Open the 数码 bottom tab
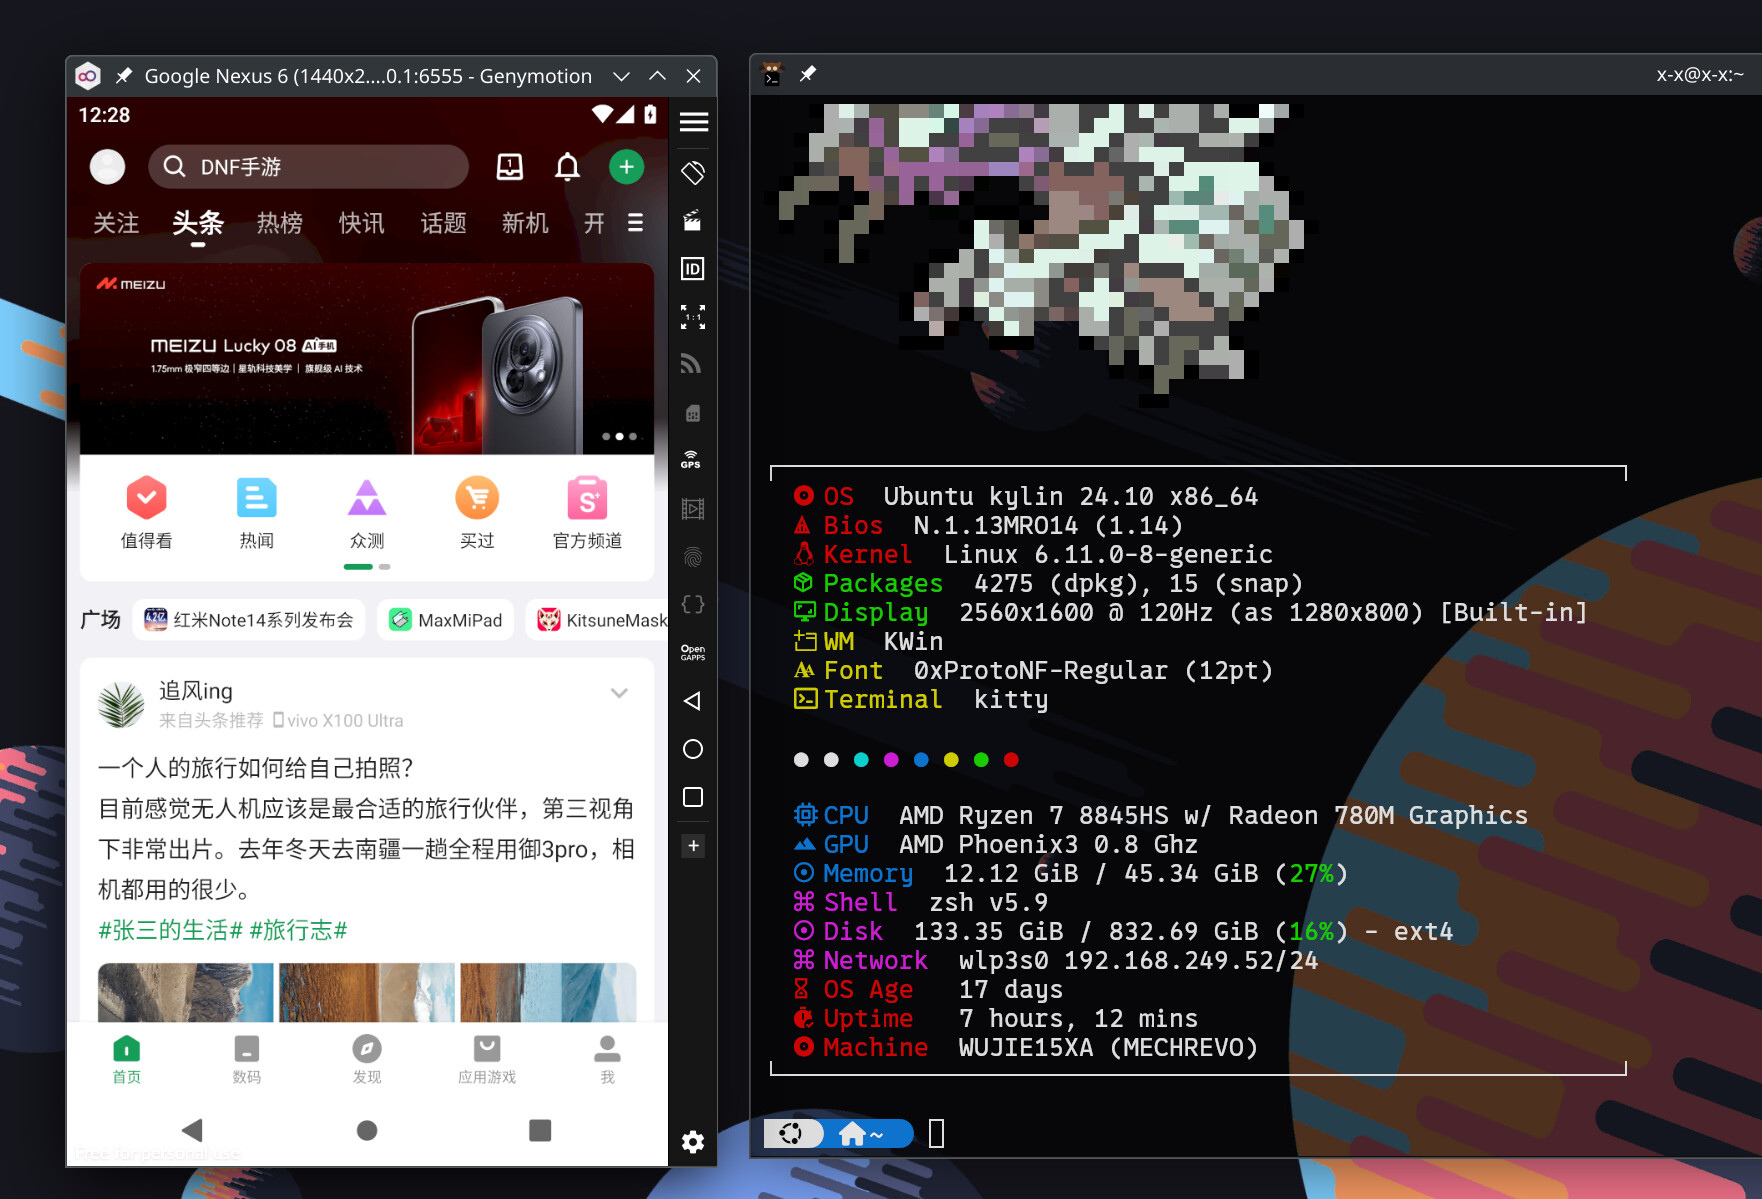This screenshot has width=1762, height=1199. pos(246,1059)
